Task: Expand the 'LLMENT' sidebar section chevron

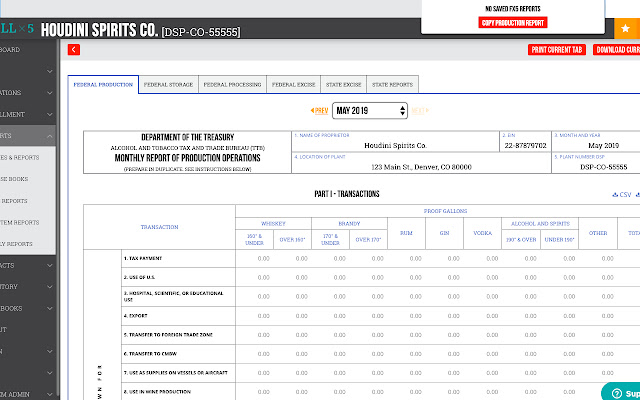Action: (50, 114)
